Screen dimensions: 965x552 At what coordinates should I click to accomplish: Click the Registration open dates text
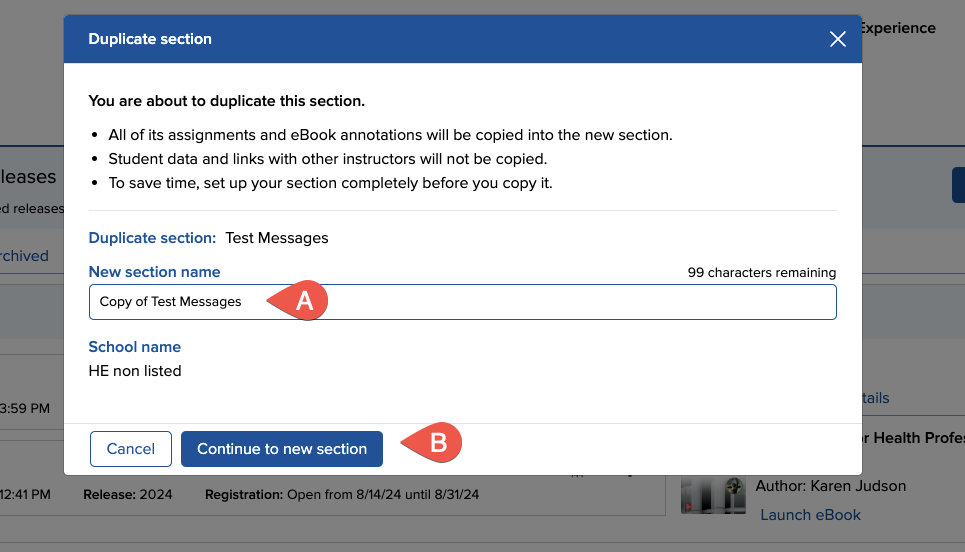[341, 494]
